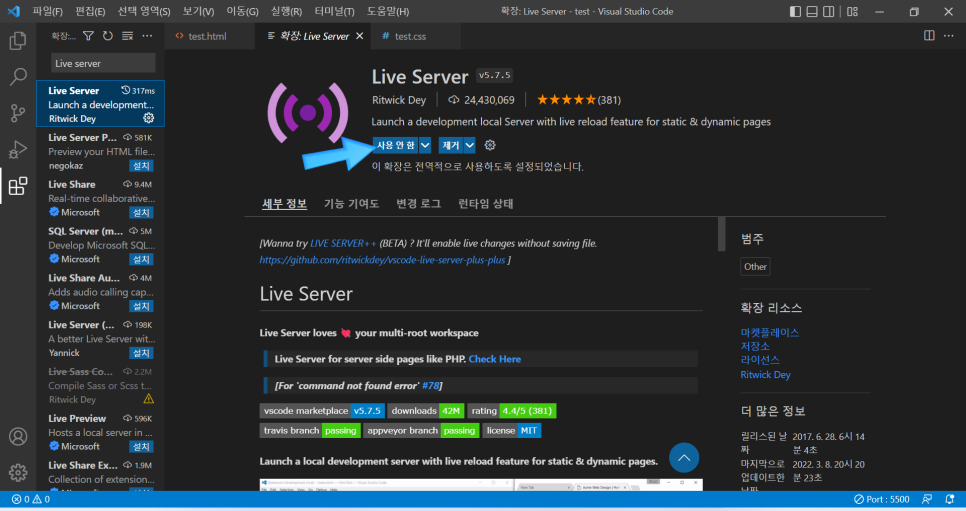
Task: Open the 파일(F) menu
Action: pos(47,11)
